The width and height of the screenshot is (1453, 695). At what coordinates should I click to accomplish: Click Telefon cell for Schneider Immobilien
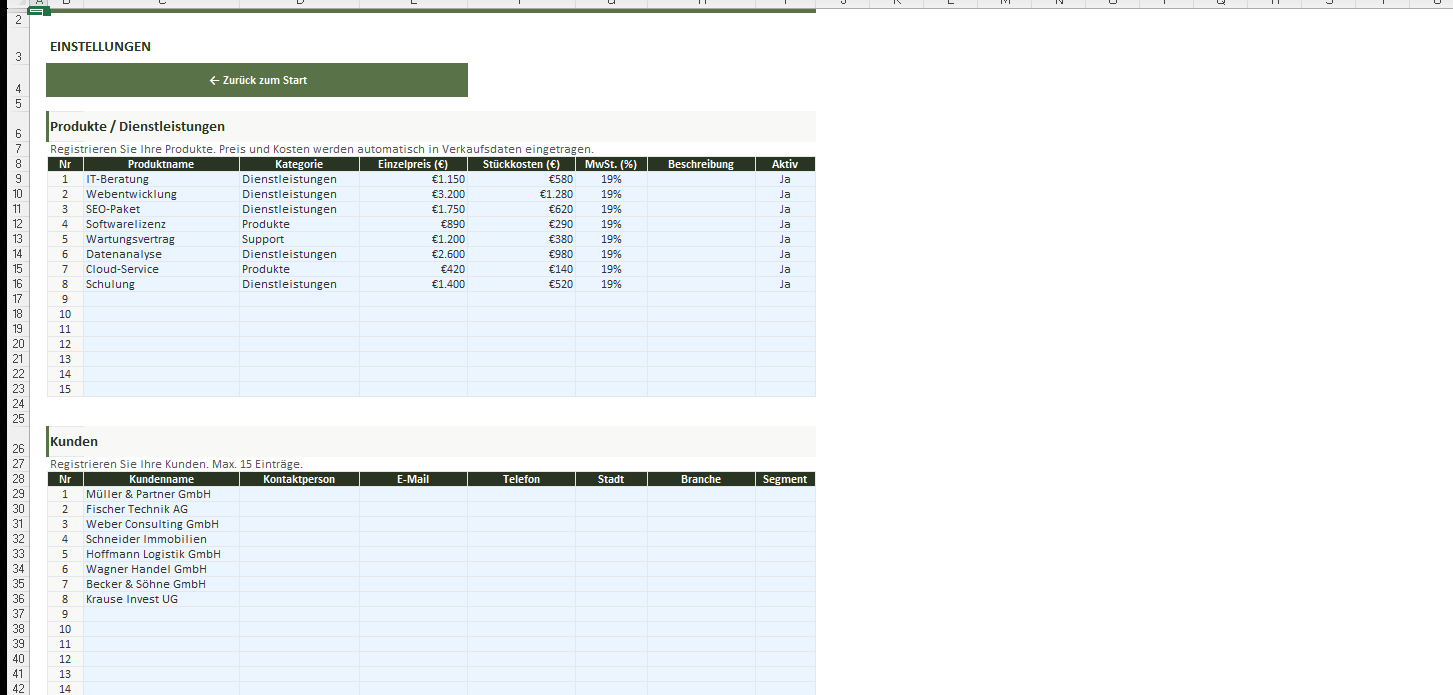(521, 539)
